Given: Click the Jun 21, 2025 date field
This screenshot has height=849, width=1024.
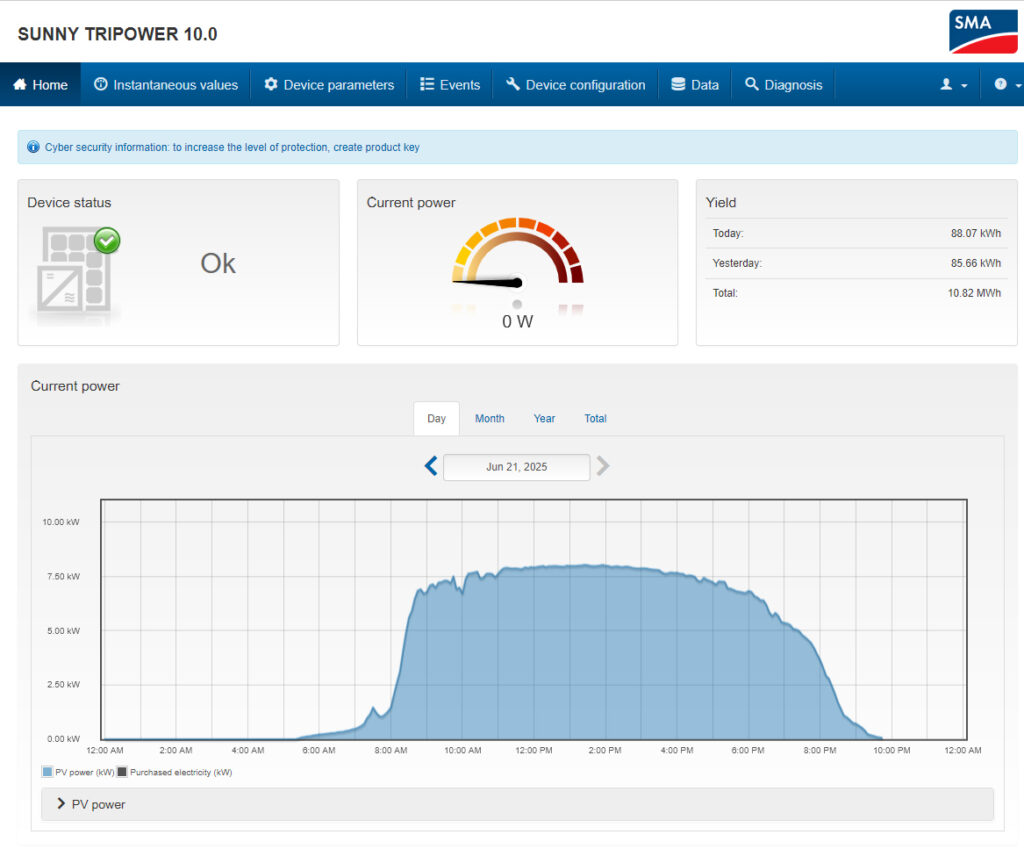Looking at the screenshot, I should pos(516,467).
